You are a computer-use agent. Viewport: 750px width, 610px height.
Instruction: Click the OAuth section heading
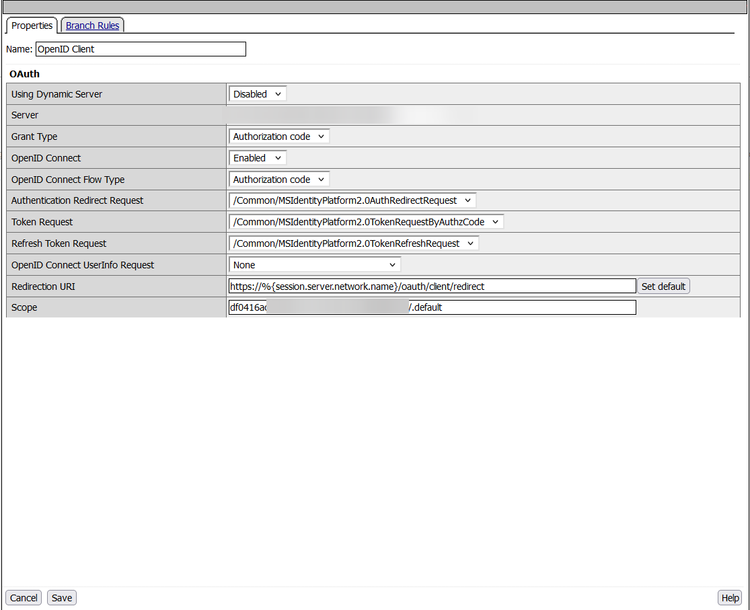[24, 74]
